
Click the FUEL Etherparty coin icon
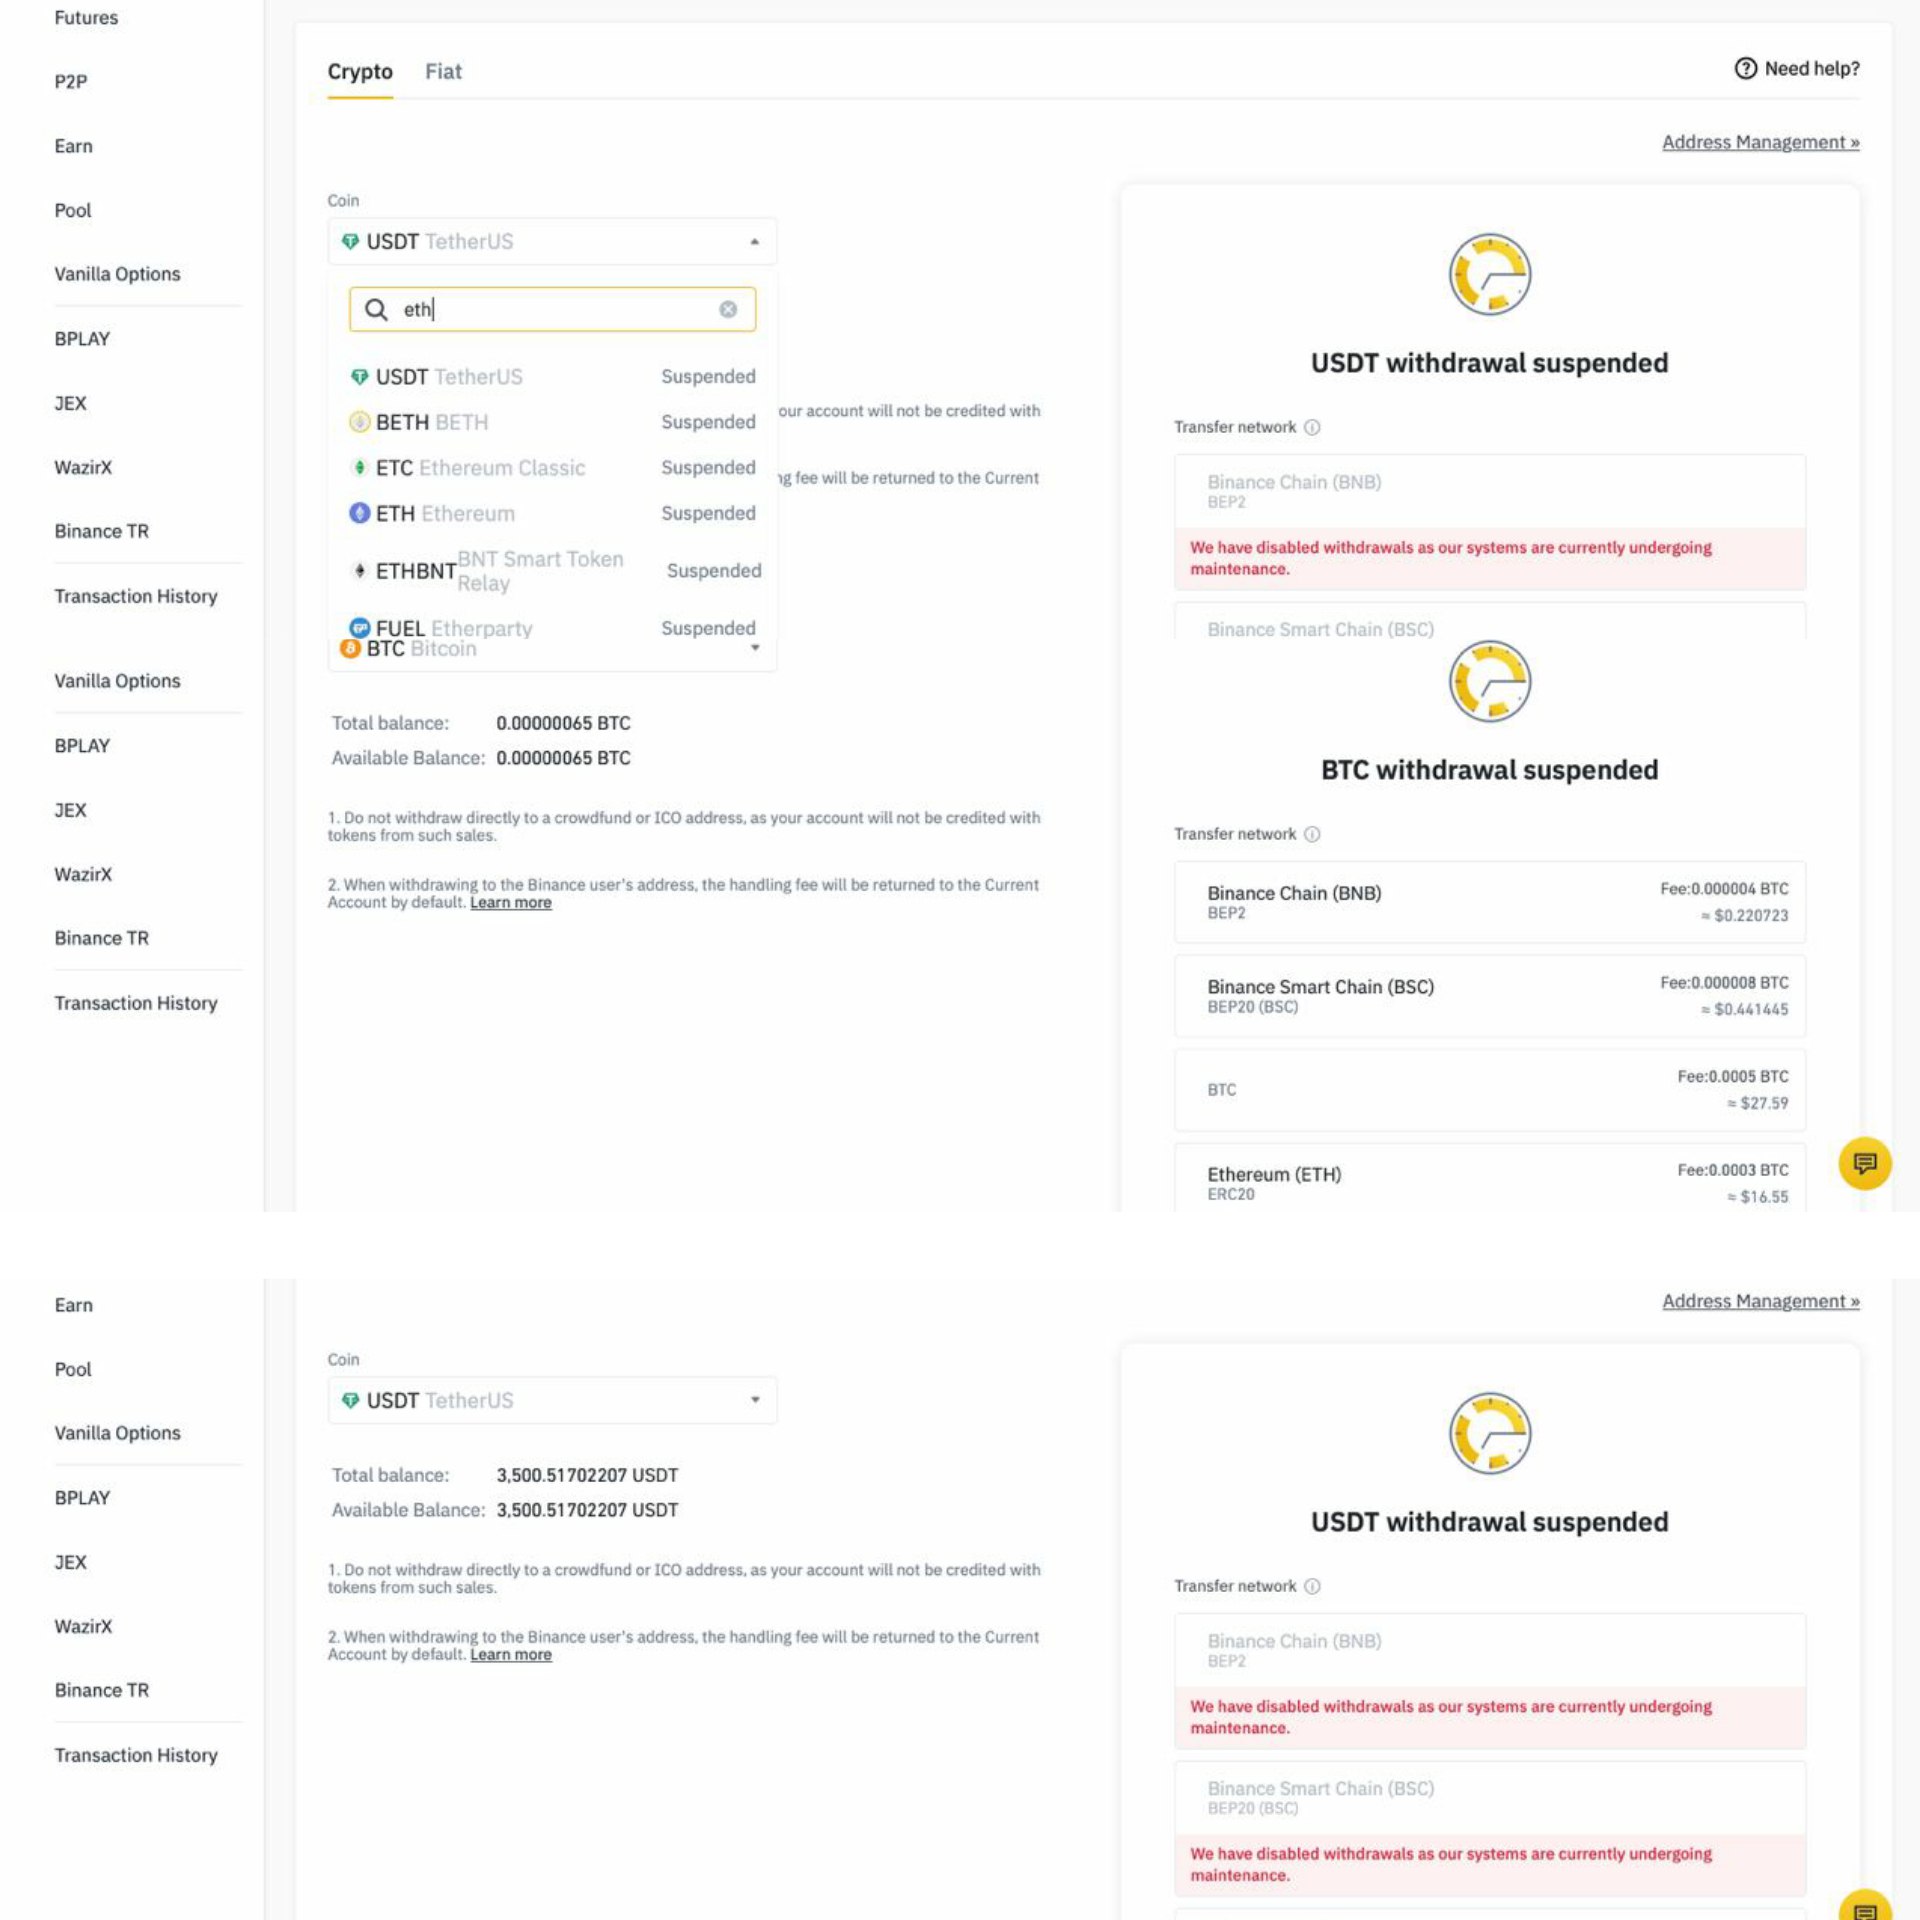tap(360, 628)
